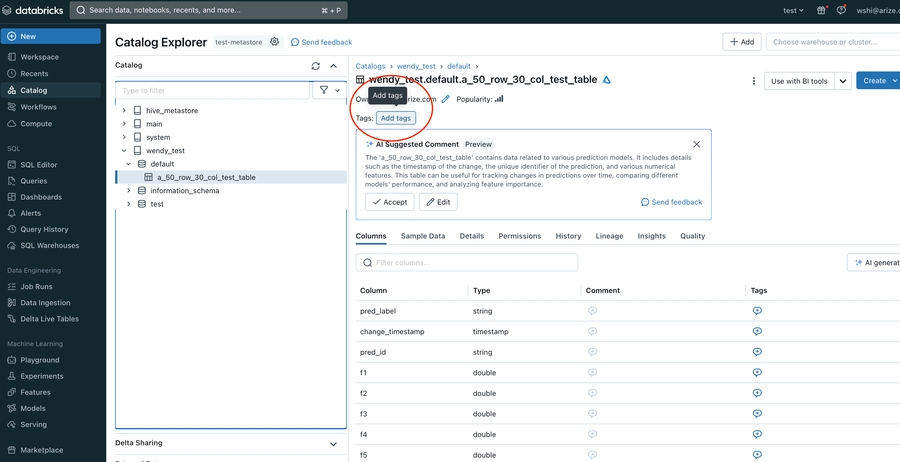Accept the AI suggested comment
The height and width of the screenshot is (462, 900).
point(390,202)
